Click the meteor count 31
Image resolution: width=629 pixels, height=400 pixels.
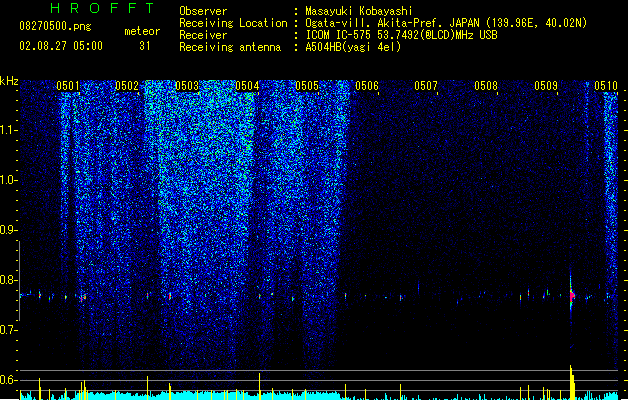pos(145,46)
